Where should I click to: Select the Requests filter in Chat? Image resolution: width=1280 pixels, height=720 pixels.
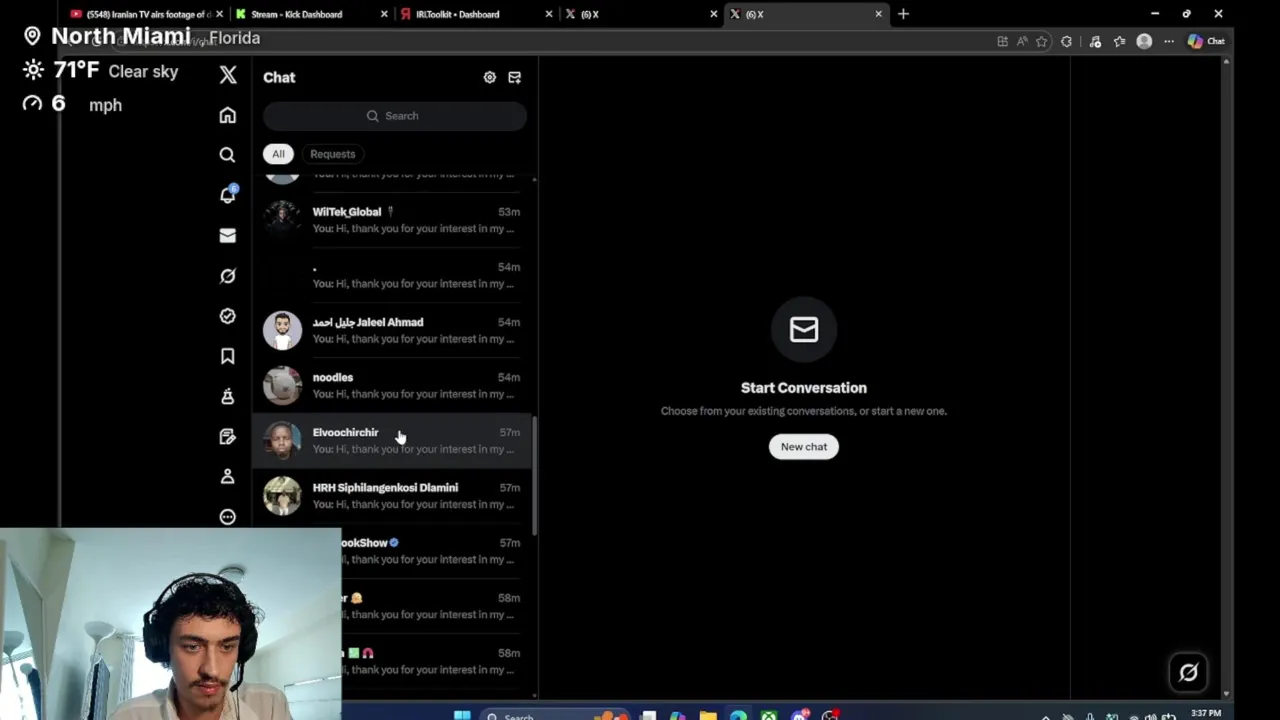[x=332, y=154]
